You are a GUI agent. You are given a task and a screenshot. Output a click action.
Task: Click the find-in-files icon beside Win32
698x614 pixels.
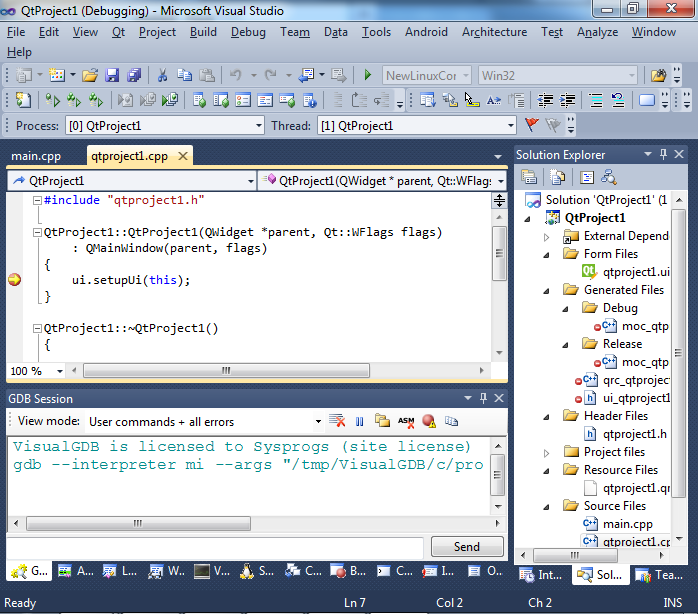click(658, 76)
